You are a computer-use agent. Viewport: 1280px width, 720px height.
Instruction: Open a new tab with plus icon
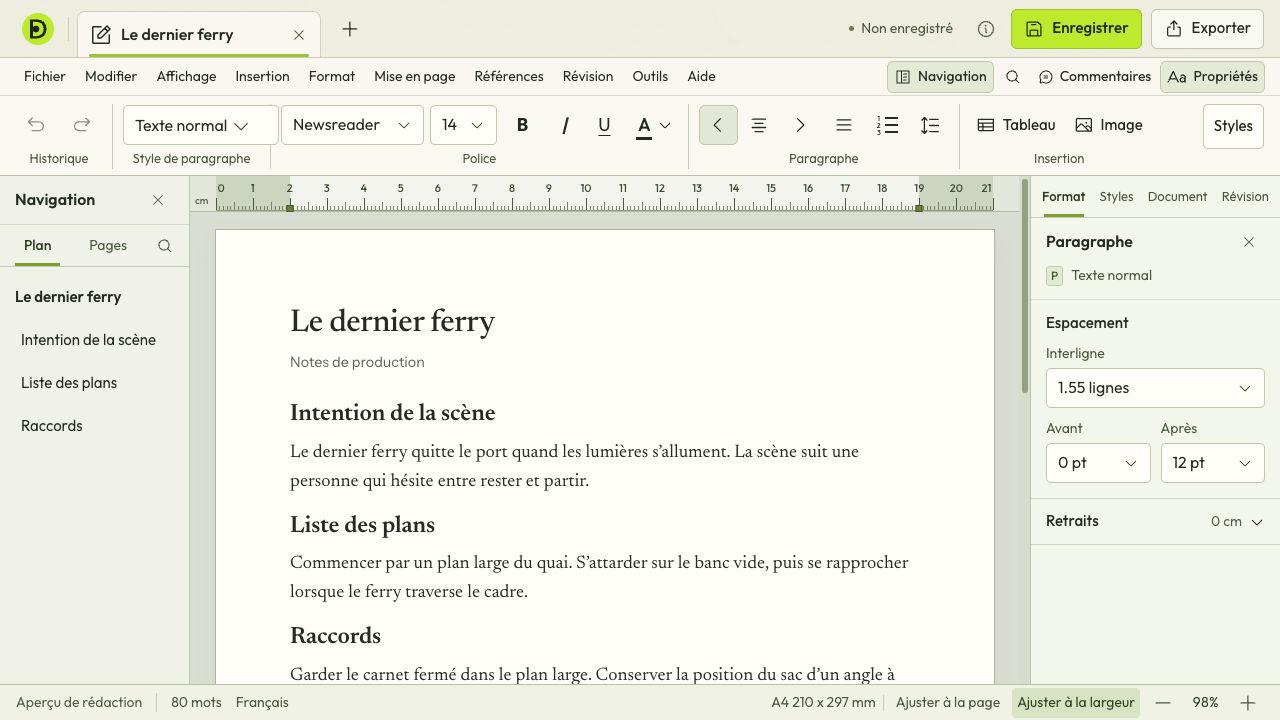click(350, 30)
